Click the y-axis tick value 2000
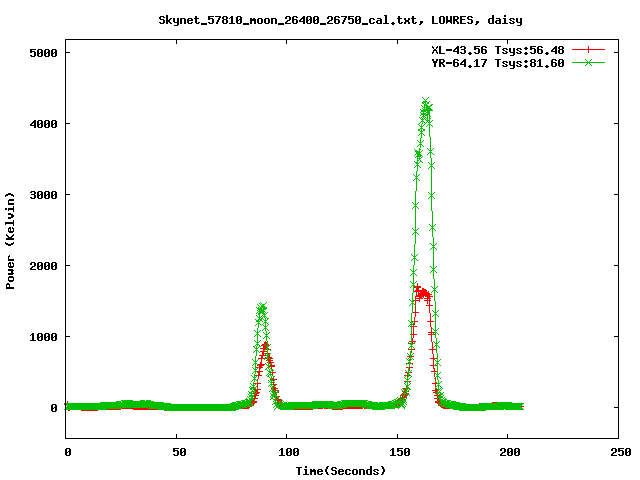Viewport: 640px width, 480px height. pyautogui.click(x=43, y=266)
